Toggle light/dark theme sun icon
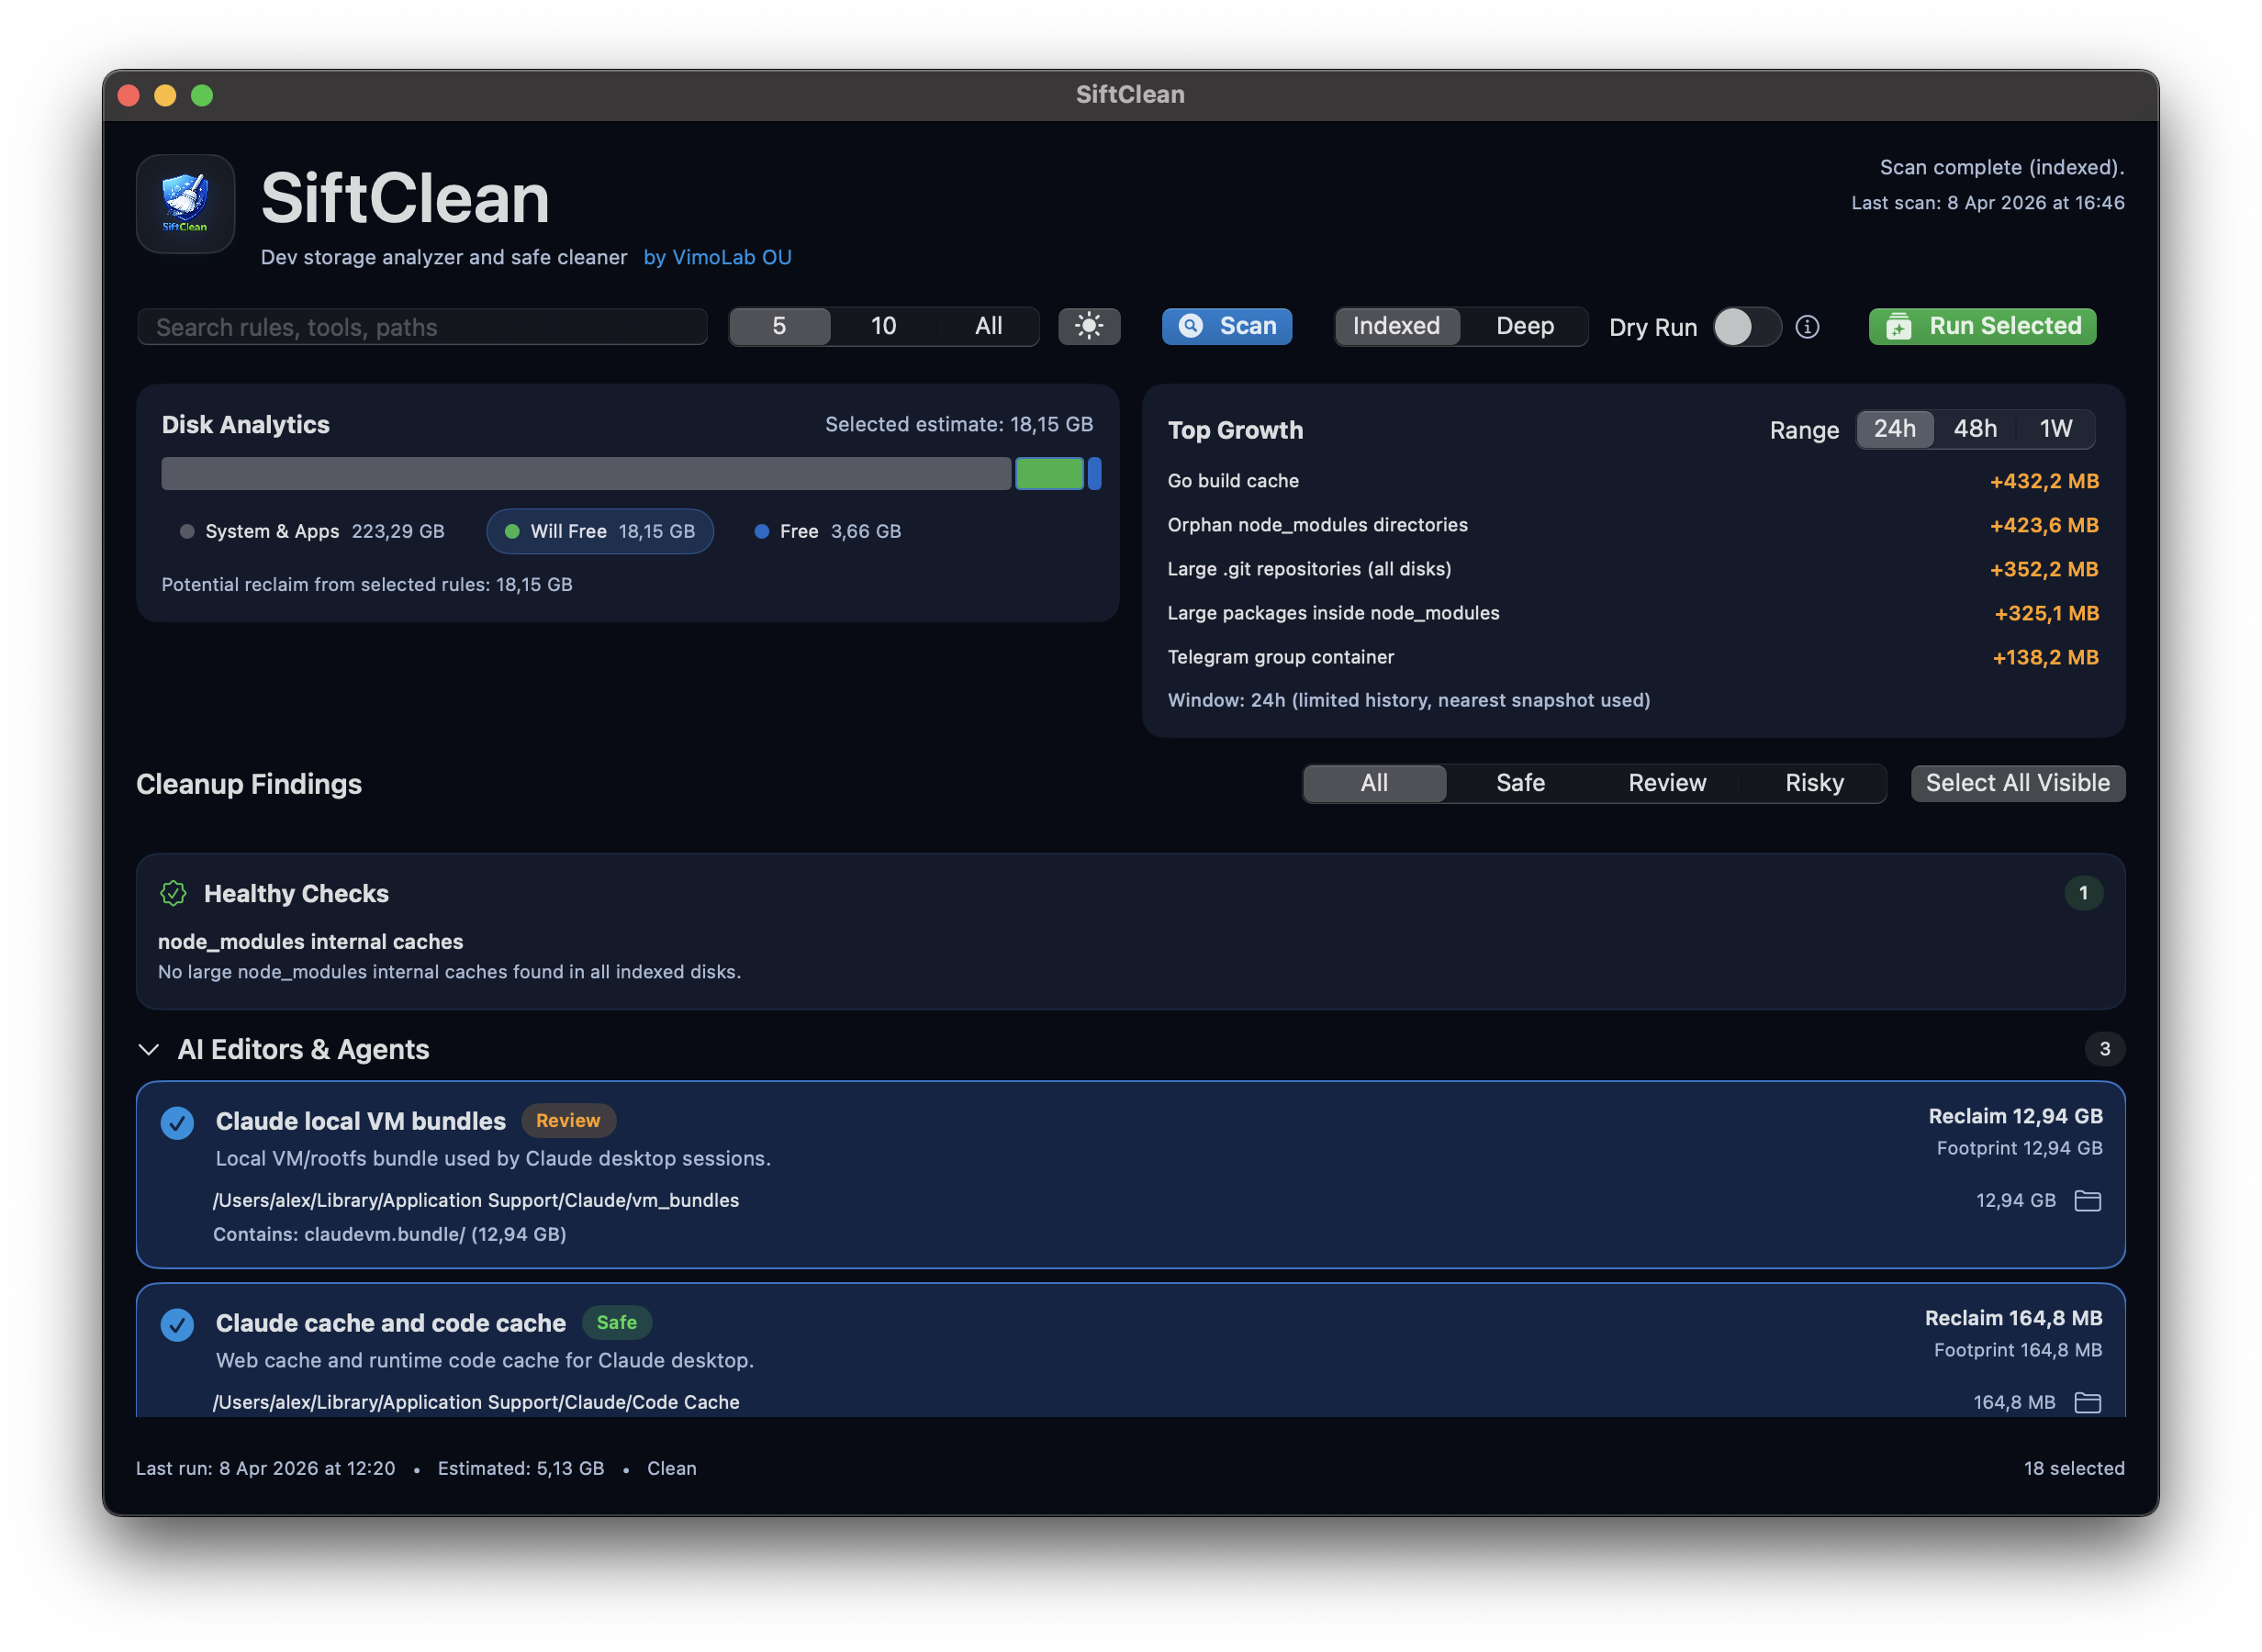Image resolution: width=2262 pixels, height=1652 pixels. [1089, 326]
